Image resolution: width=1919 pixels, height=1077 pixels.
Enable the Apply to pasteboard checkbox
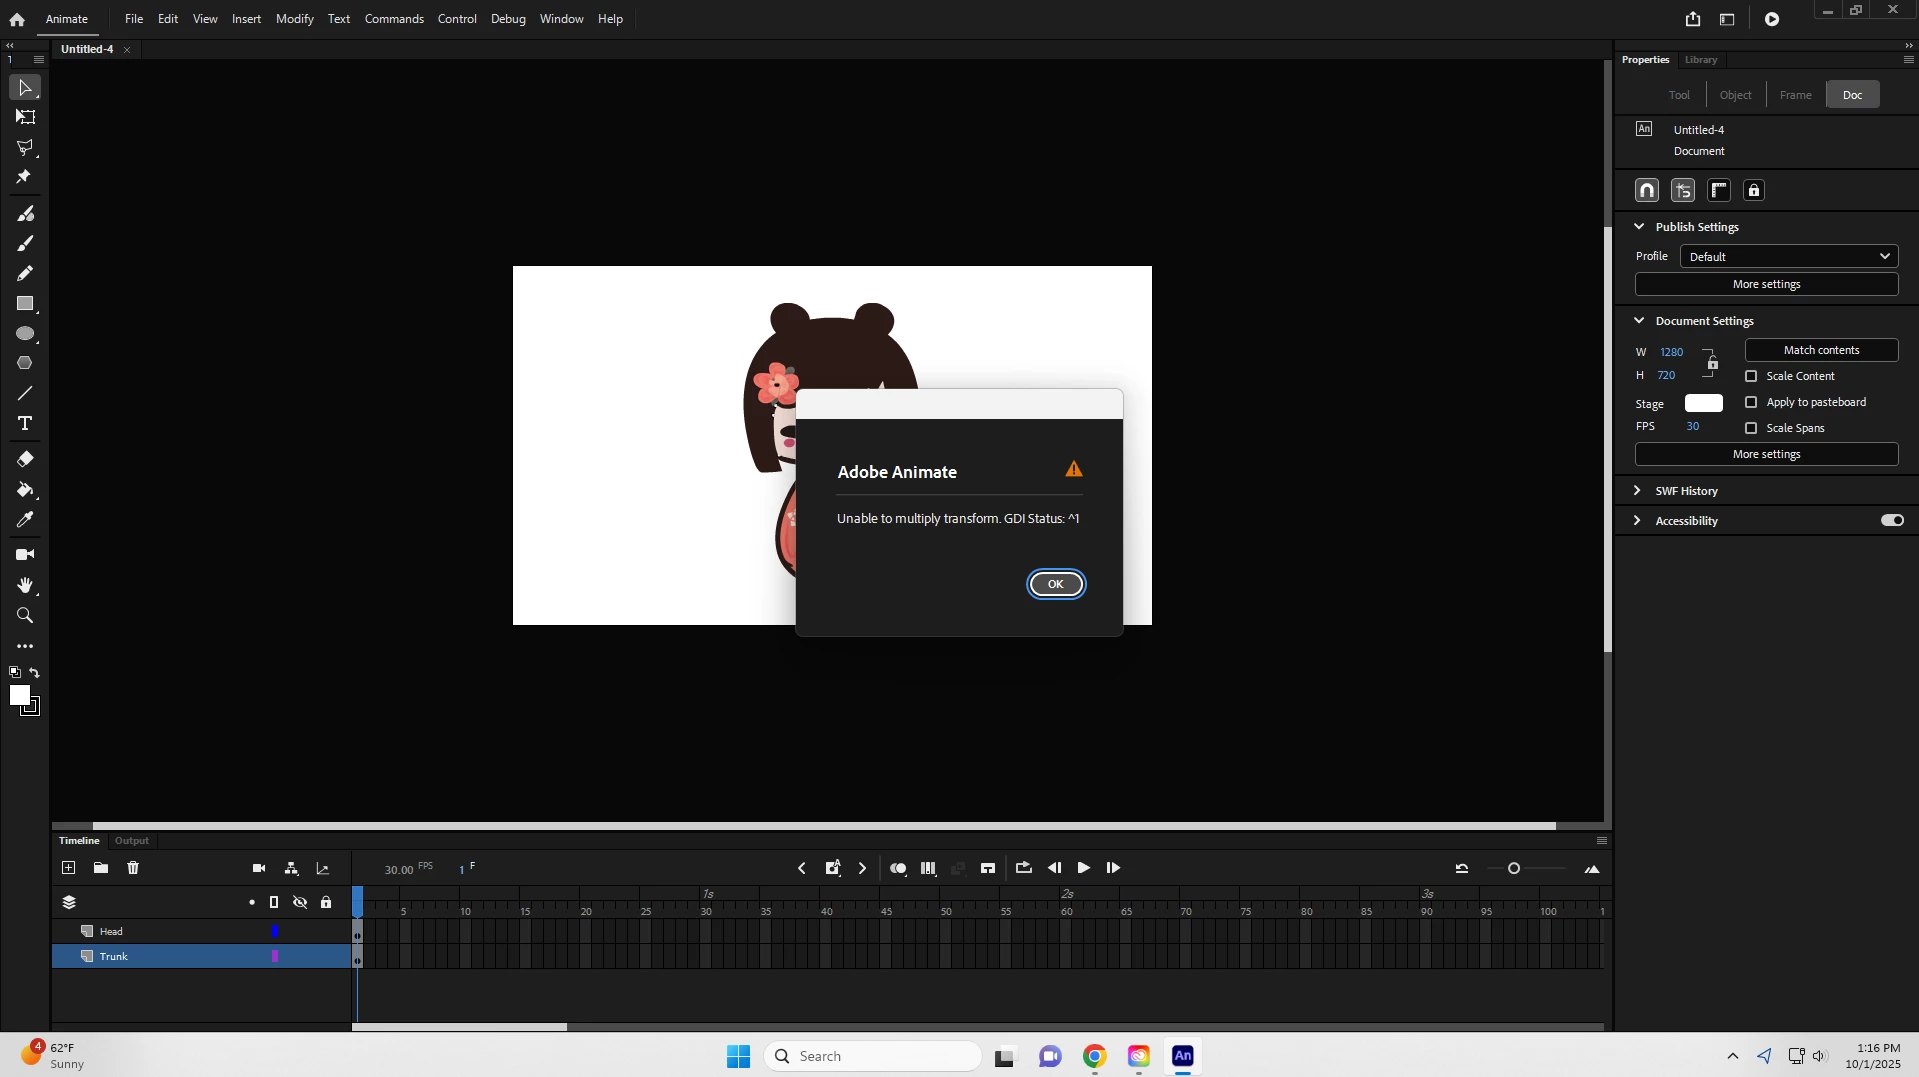(1751, 402)
